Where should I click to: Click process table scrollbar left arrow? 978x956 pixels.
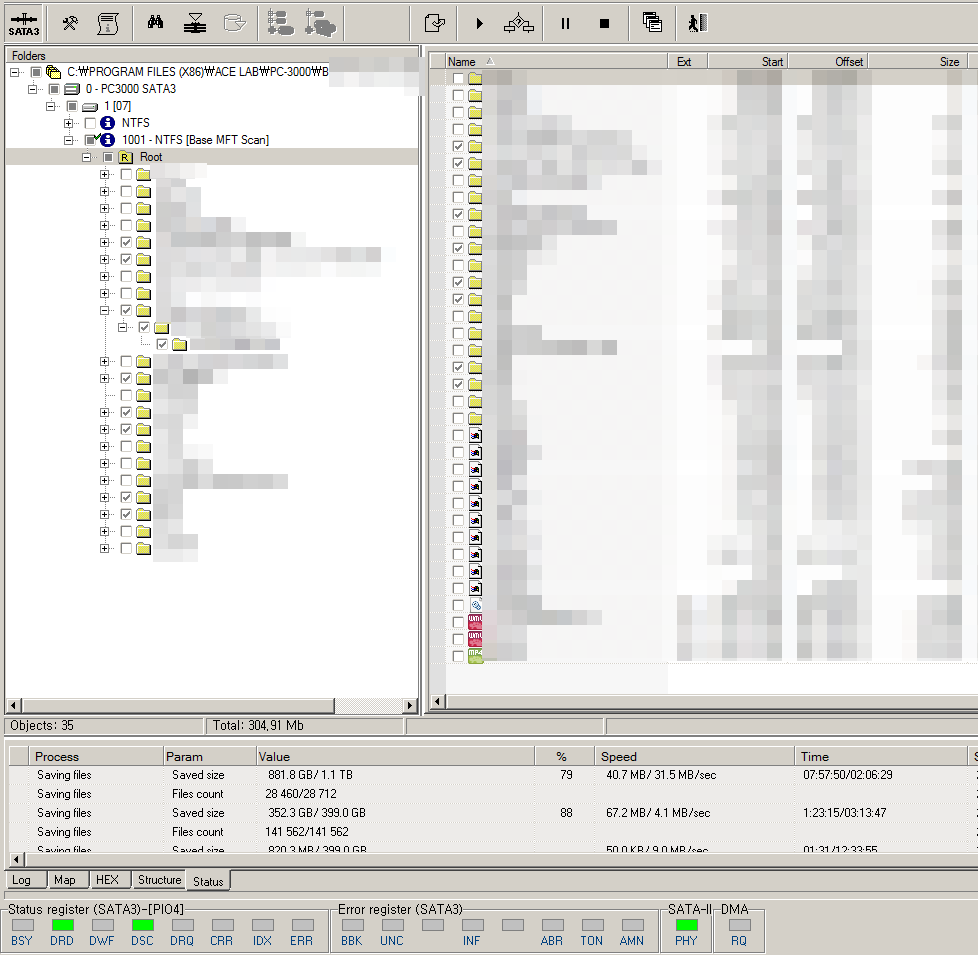click(17, 859)
